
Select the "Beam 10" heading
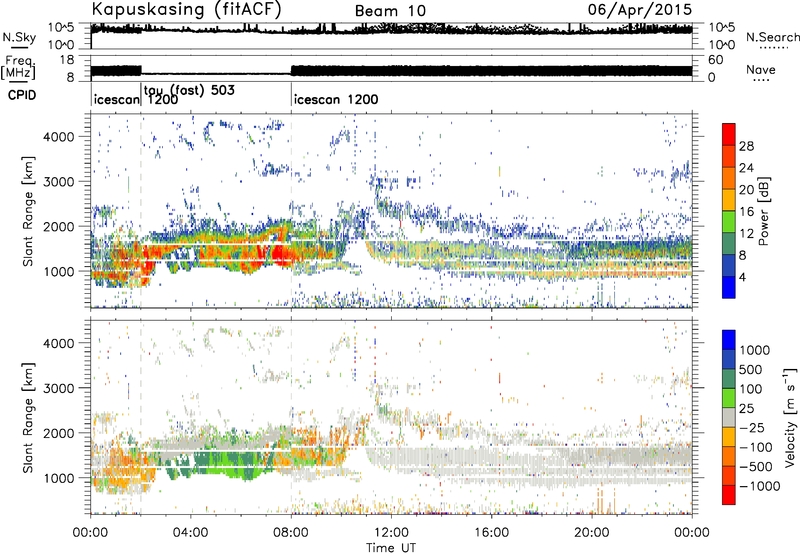click(x=390, y=11)
